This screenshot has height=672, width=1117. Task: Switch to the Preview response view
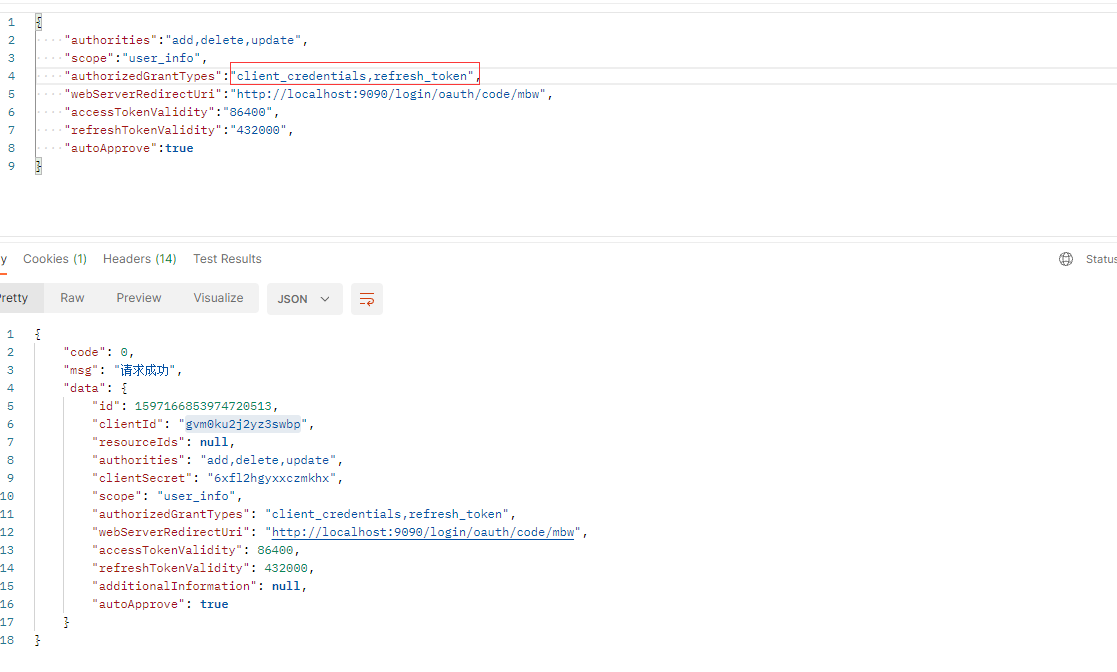[139, 298]
